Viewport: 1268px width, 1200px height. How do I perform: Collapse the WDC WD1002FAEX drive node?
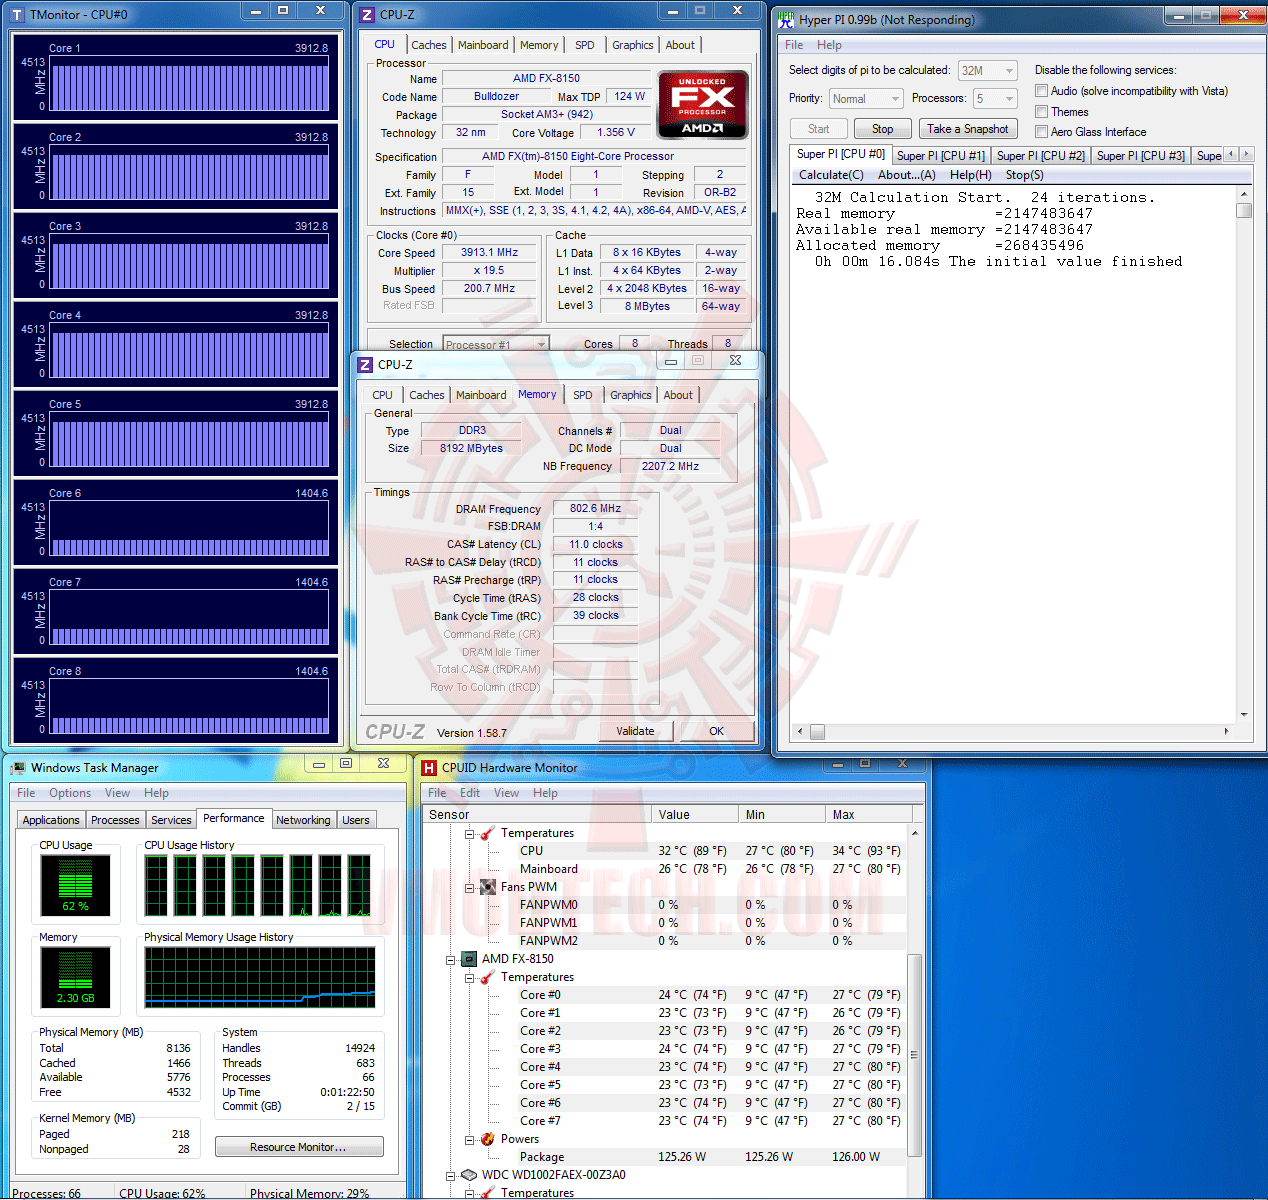tap(450, 1175)
